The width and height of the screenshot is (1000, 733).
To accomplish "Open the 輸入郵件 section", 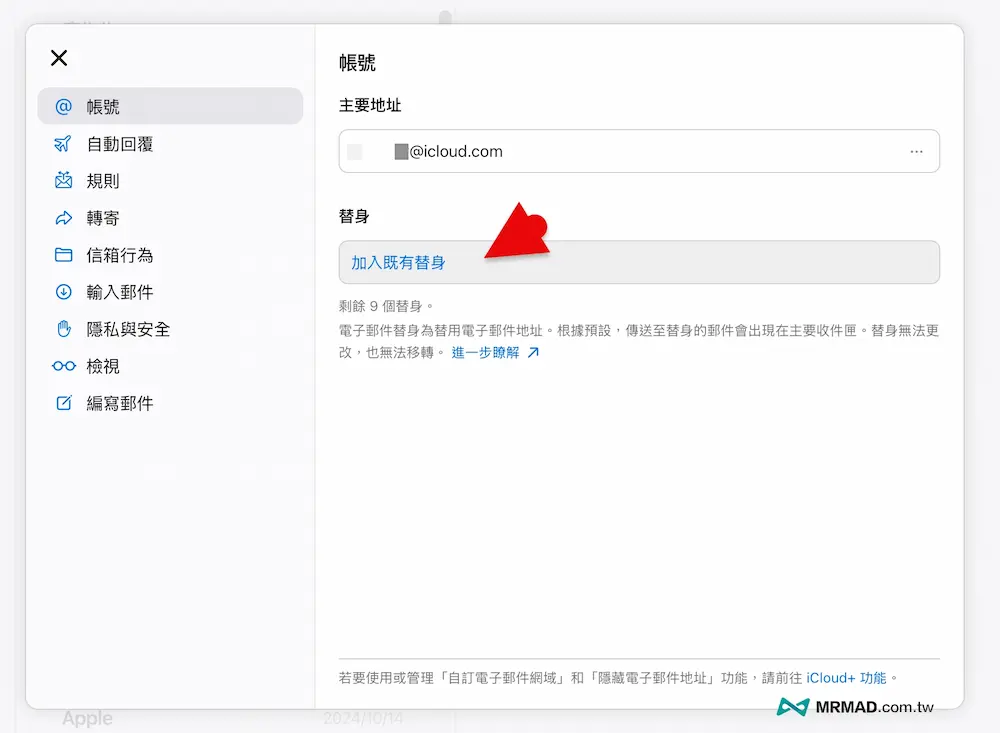I will (170, 292).
